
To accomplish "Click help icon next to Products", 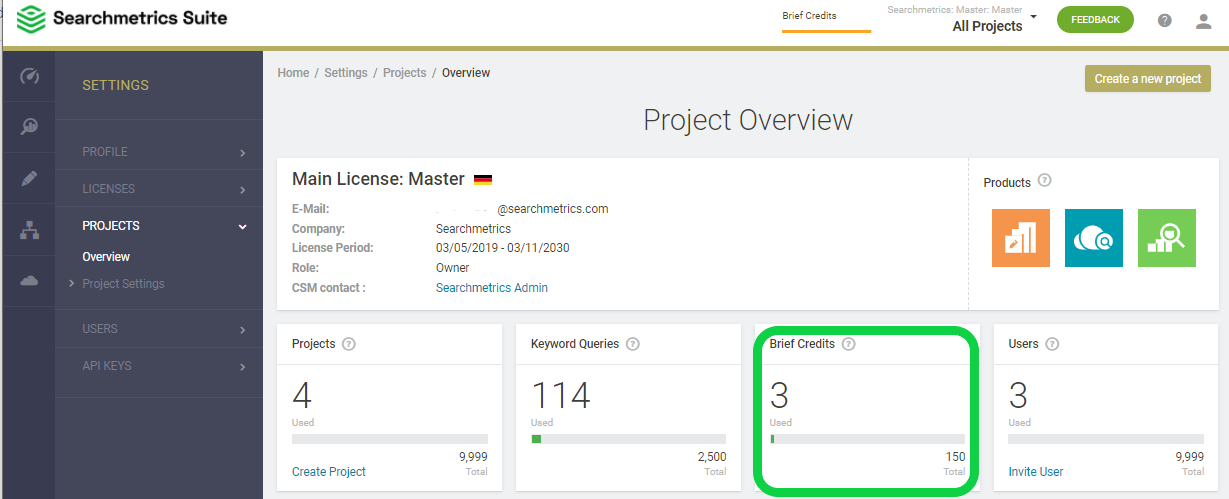I will click(1045, 181).
